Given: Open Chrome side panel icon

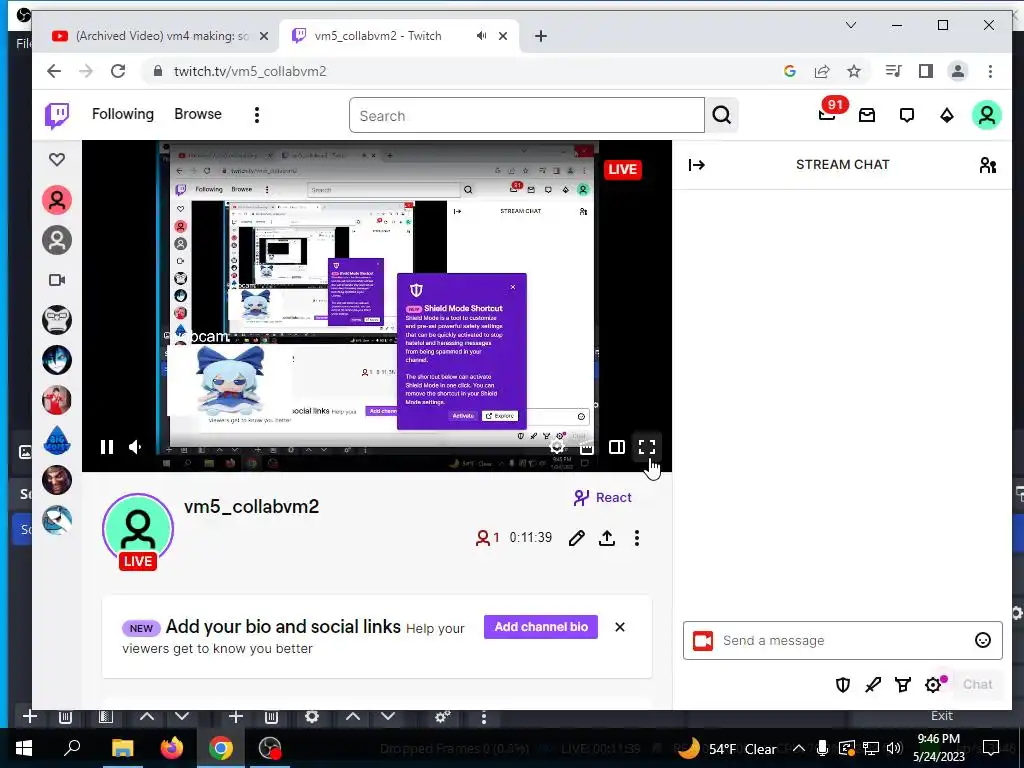Looking at the screenshot, I should [925, 71].
